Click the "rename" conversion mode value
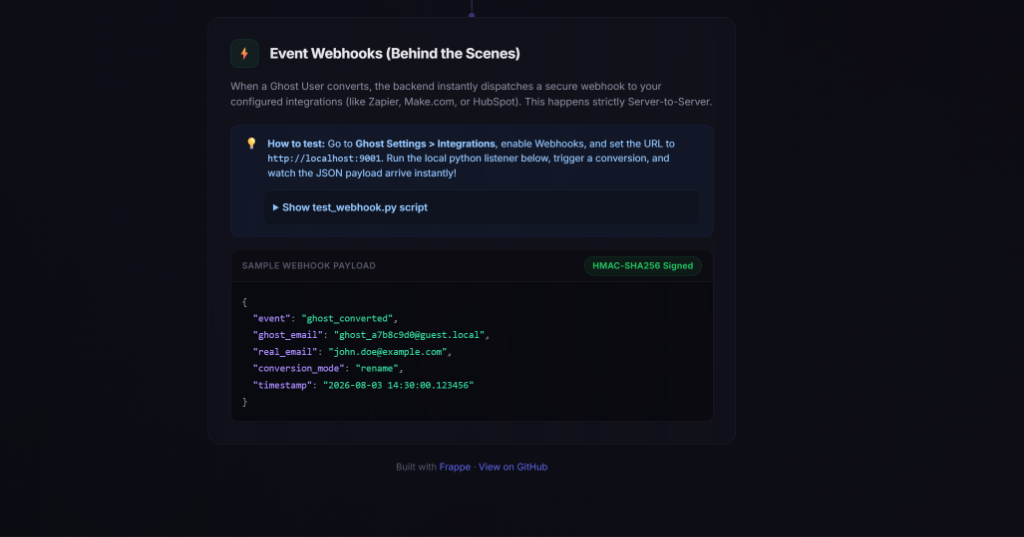The height and width of the screenshot is (537, 1024). pos(377,368)
